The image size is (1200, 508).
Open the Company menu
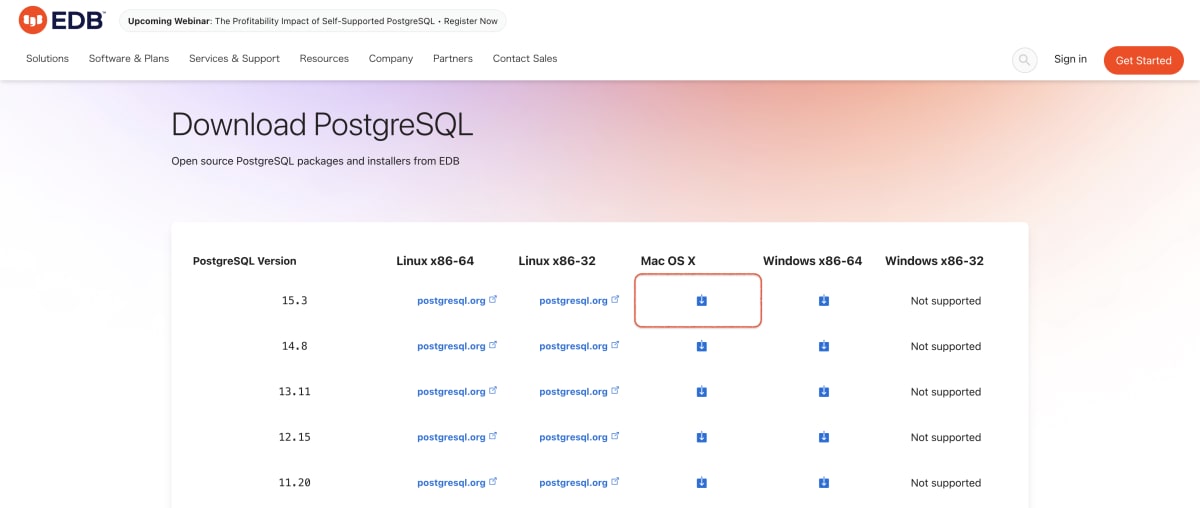[391, 59]
